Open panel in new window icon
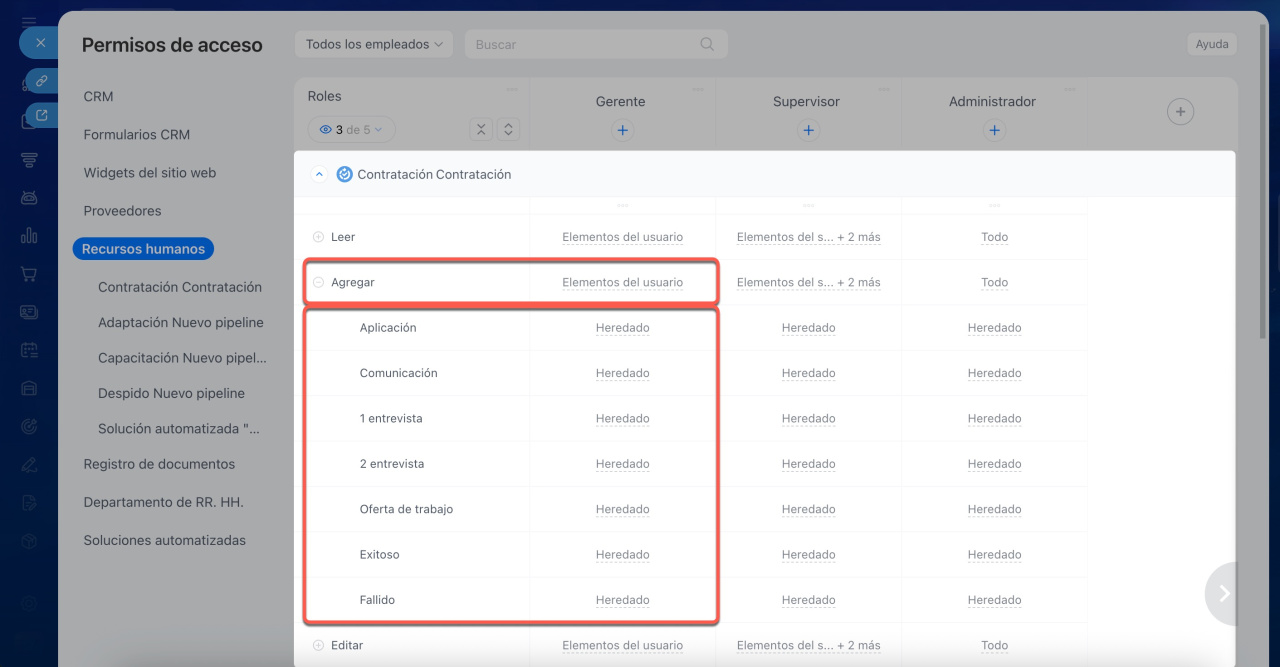Screen dimensions: 1280x667 41,116
